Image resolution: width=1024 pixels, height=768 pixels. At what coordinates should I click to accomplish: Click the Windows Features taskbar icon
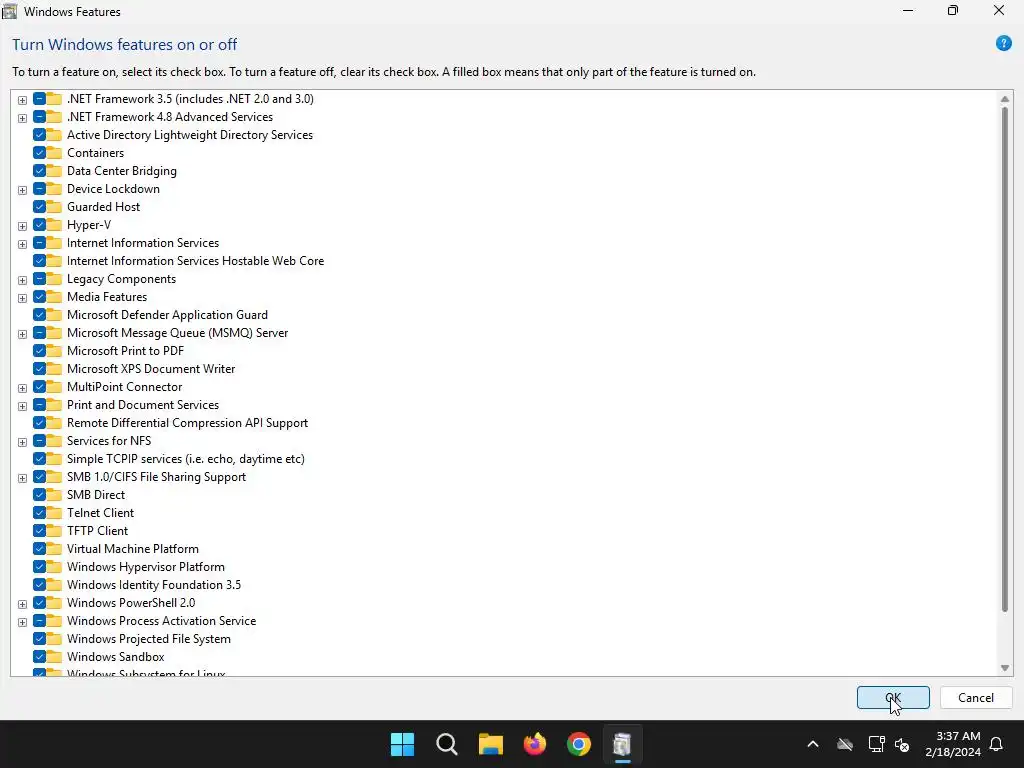(622, 744)
